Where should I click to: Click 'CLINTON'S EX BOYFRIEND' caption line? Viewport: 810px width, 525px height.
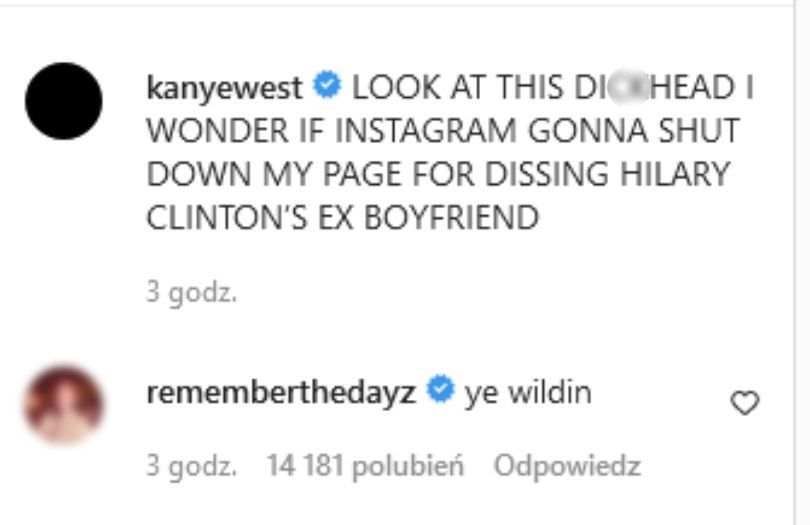[342, 217]
